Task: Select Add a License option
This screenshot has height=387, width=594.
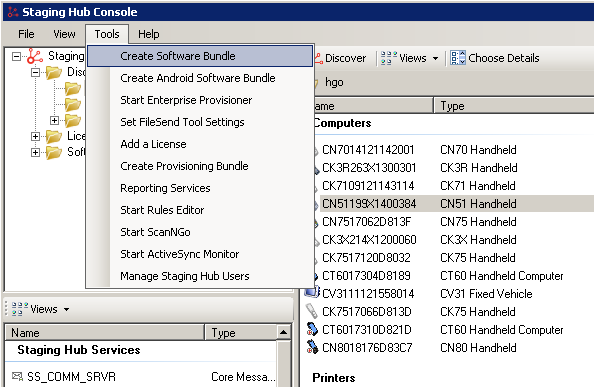Action: click(153, 144)
